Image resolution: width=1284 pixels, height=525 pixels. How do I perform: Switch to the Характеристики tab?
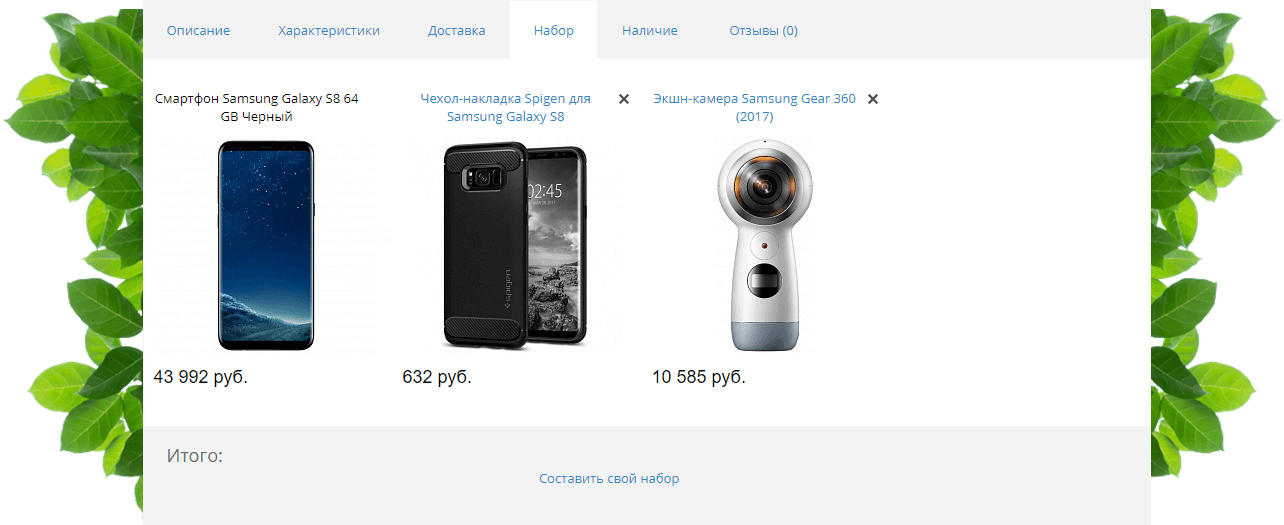pos(329,31)
